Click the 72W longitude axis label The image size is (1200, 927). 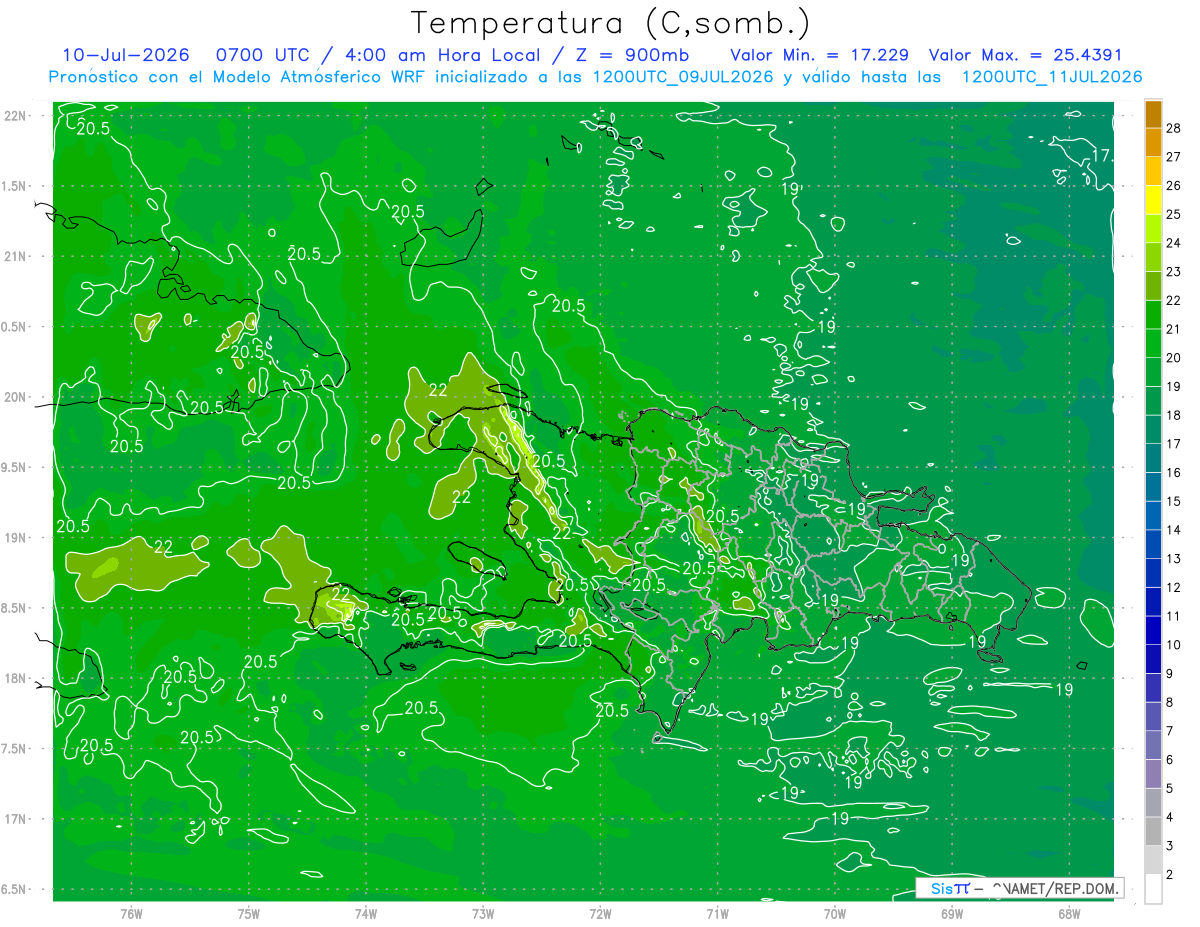[x=600, y=914]
